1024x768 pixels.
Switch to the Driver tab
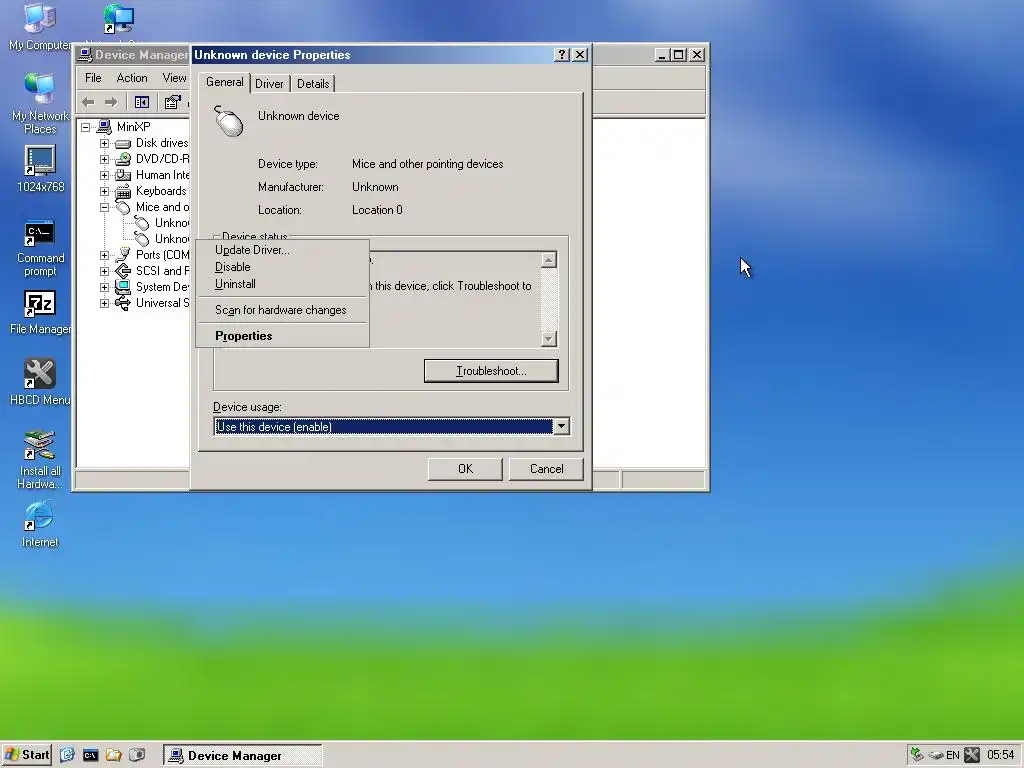(269, 84)
